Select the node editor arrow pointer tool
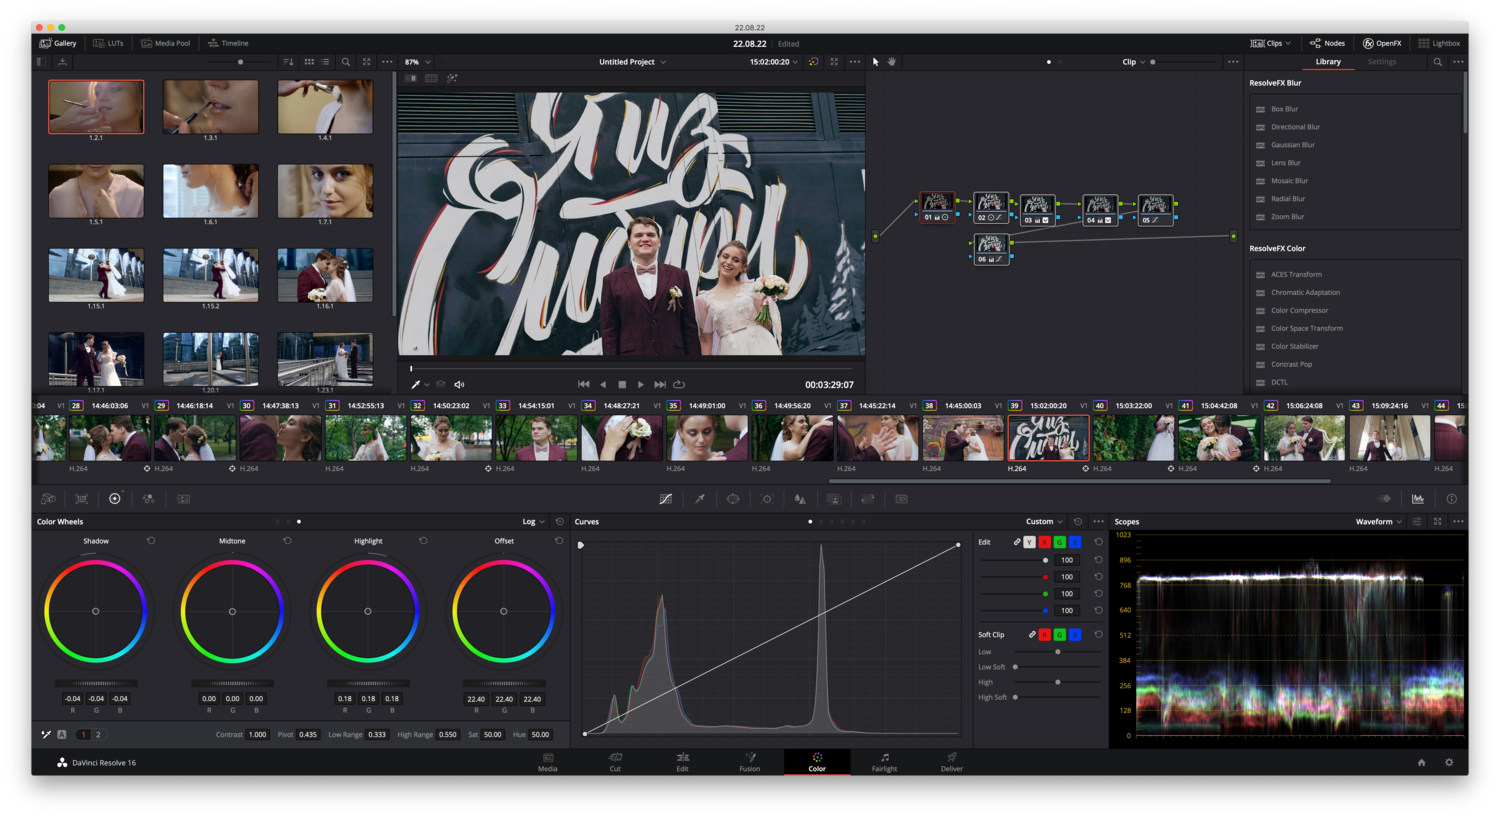 coord(876,62)
